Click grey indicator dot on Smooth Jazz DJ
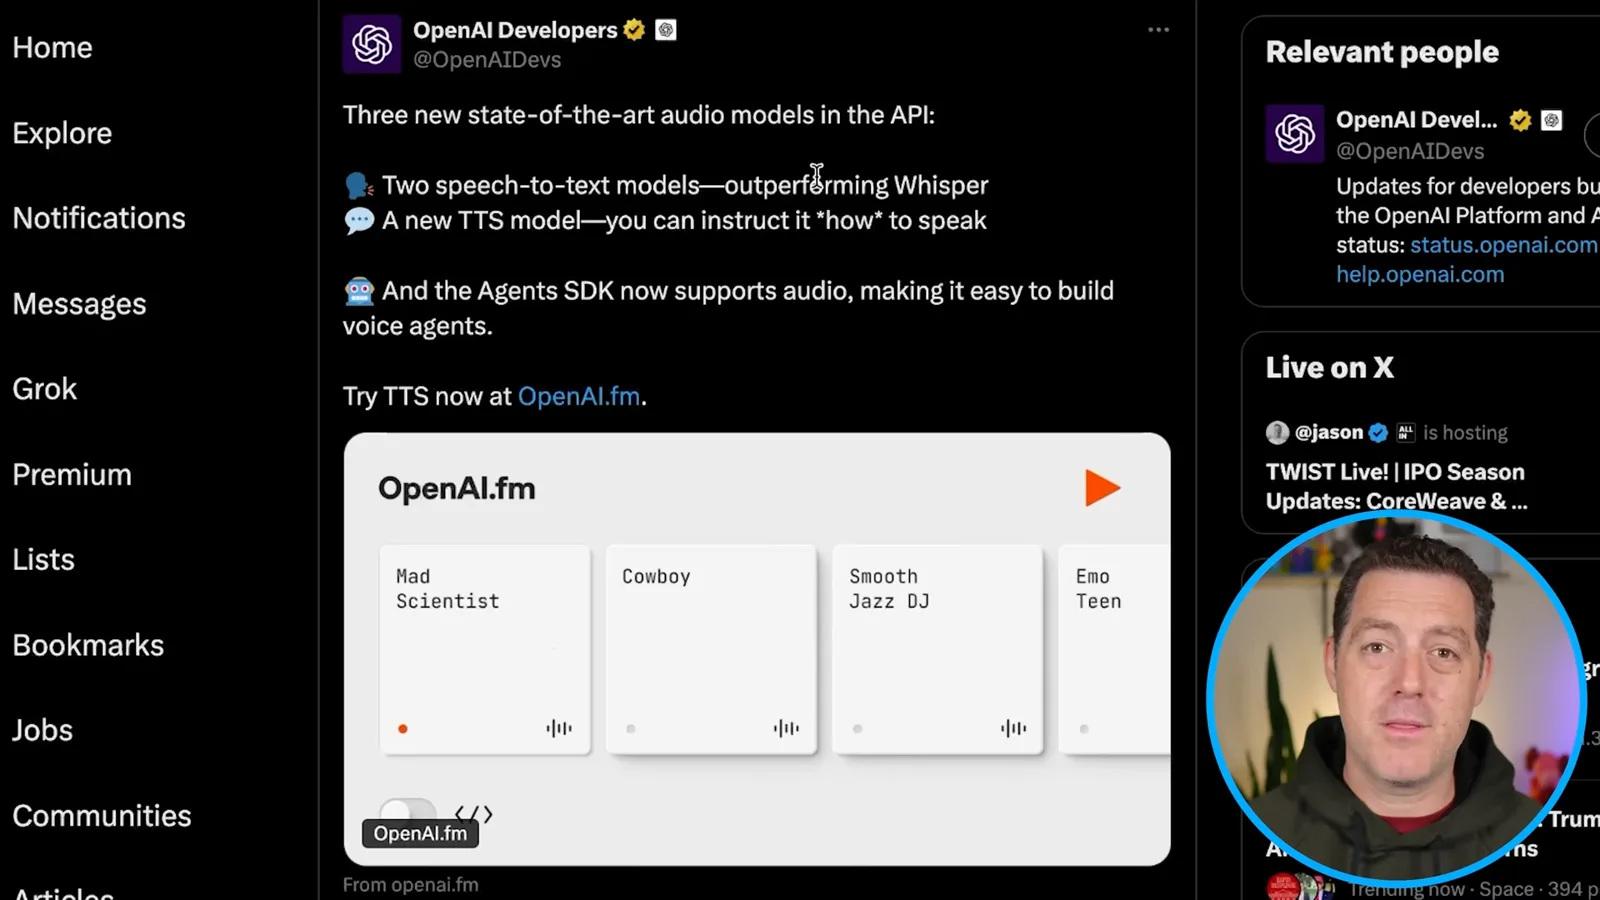Image resolution: width=1600 pixels, height=900 pixels. click(x=857, y=729)
